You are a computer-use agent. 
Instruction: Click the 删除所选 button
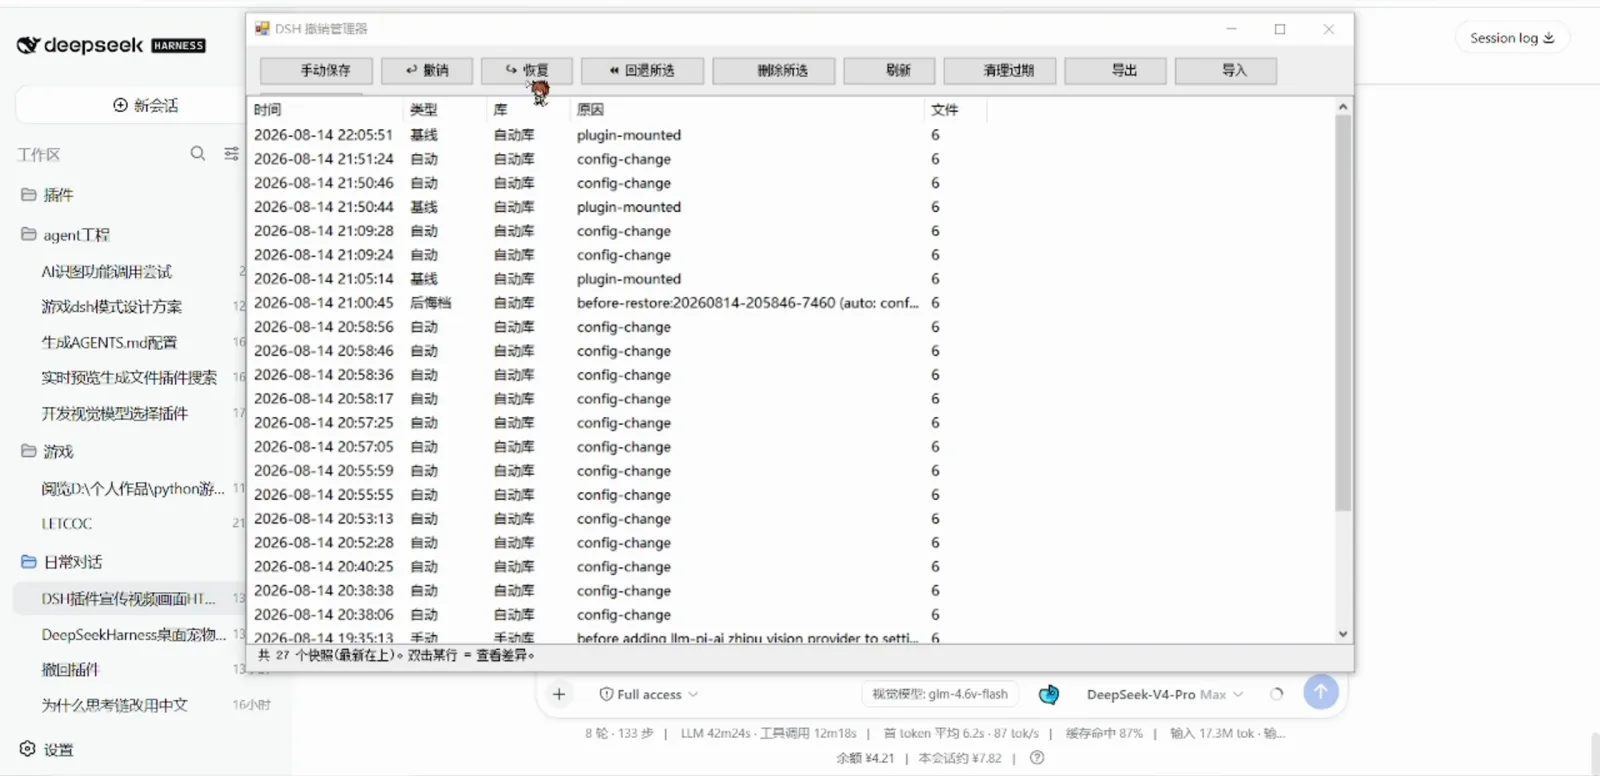click(774, 70)
